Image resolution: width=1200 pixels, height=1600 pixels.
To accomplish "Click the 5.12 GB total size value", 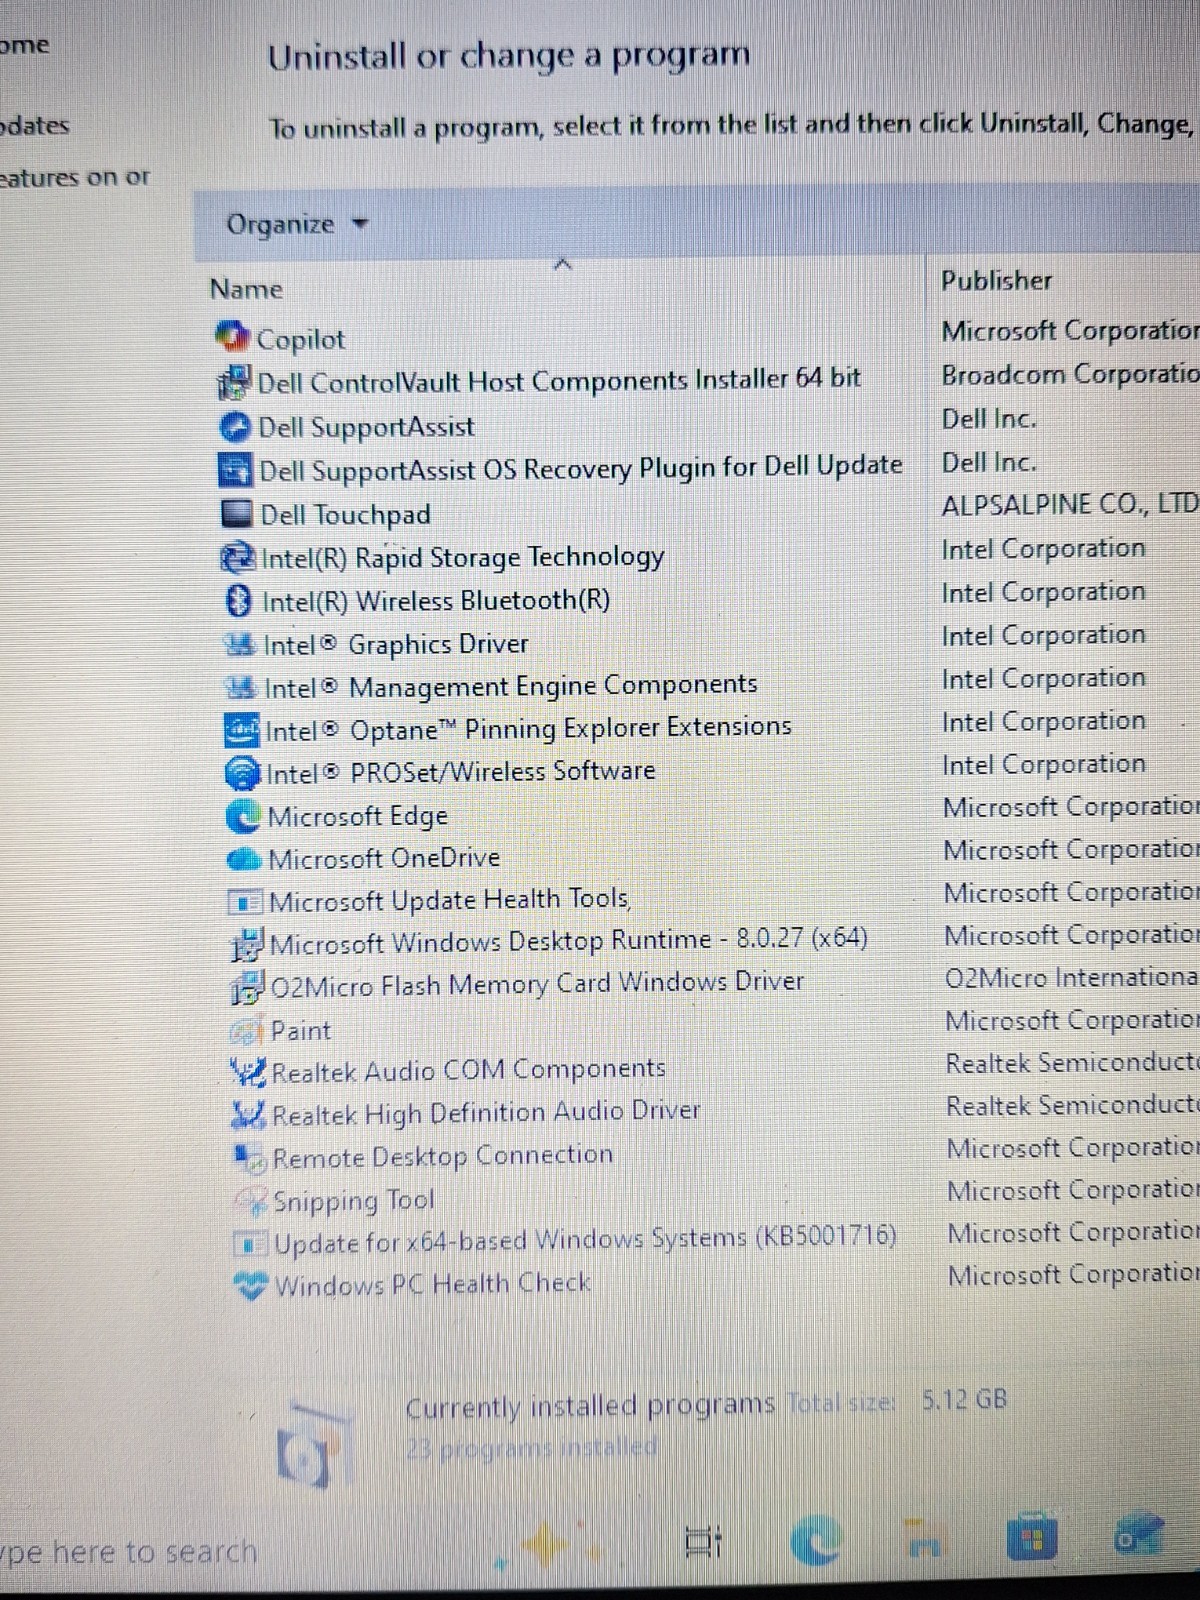I will (x=965, y=1399).
